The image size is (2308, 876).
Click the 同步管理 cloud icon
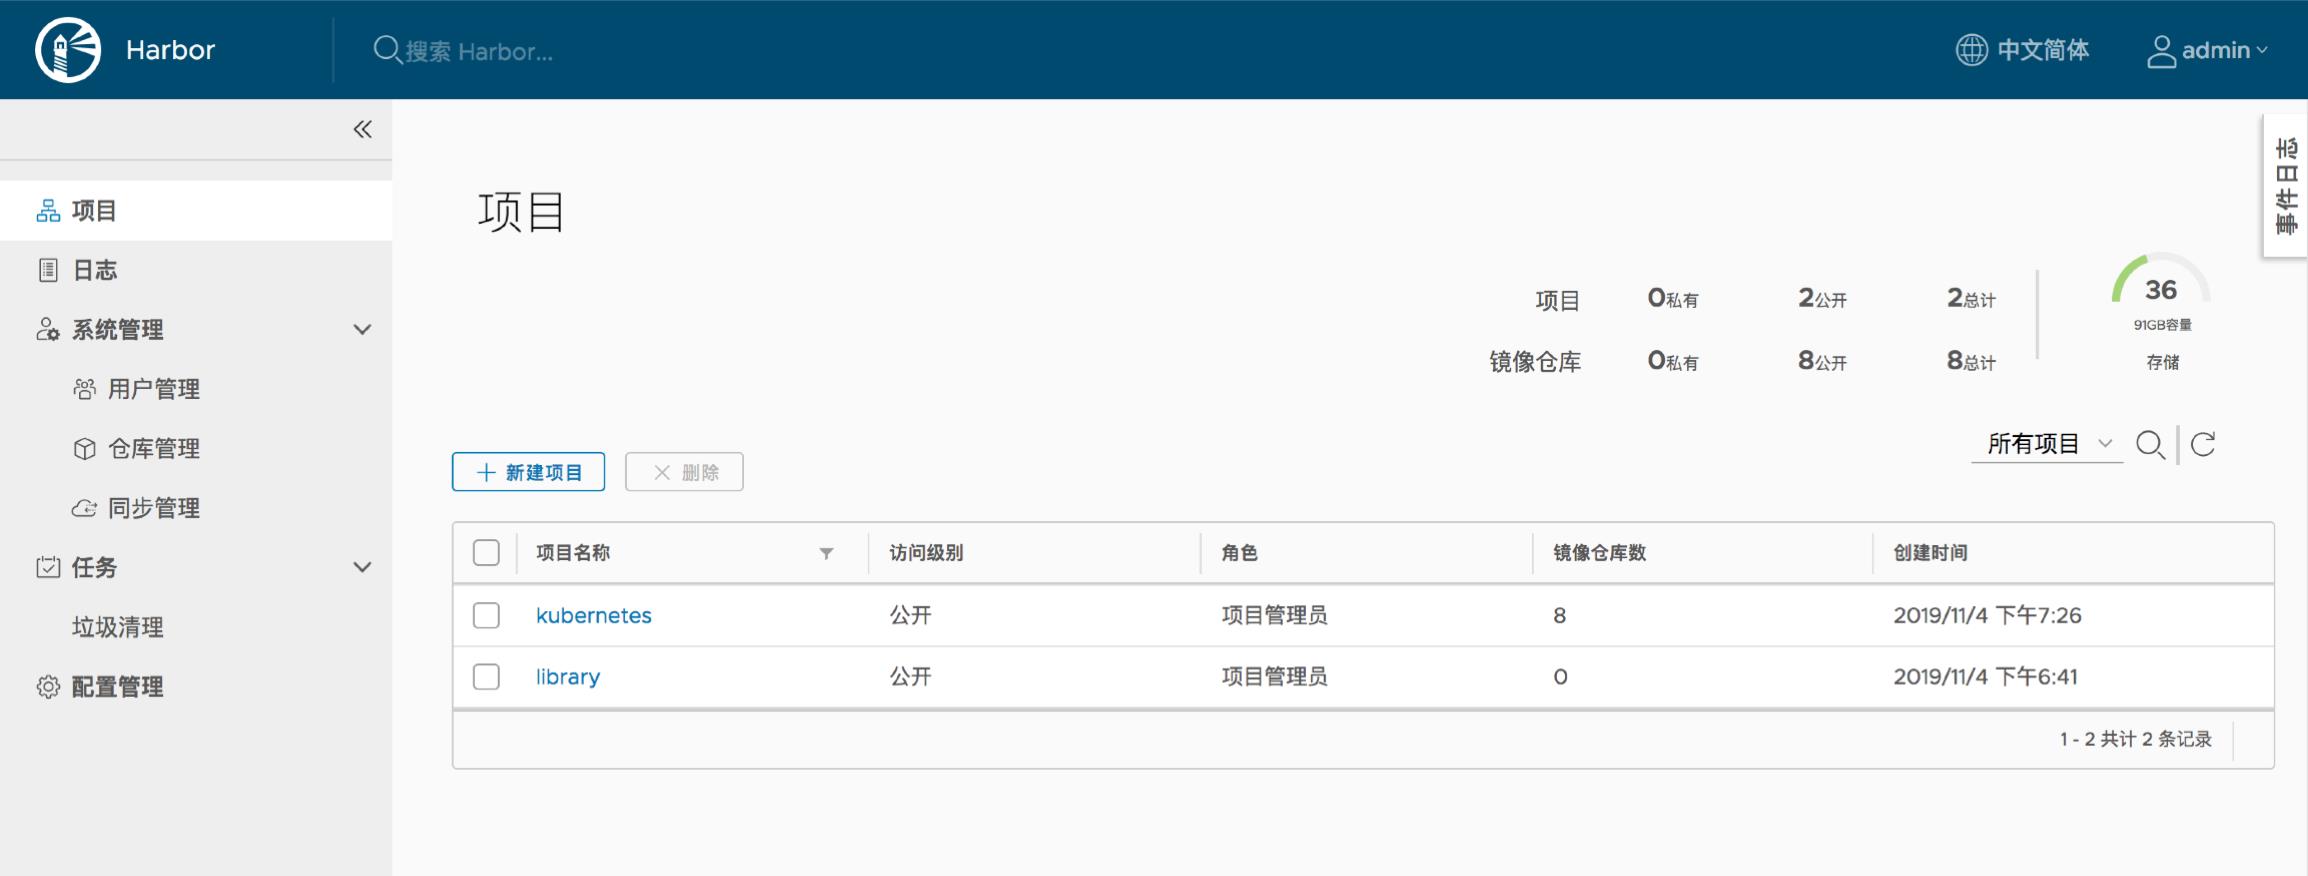[85, 508]
